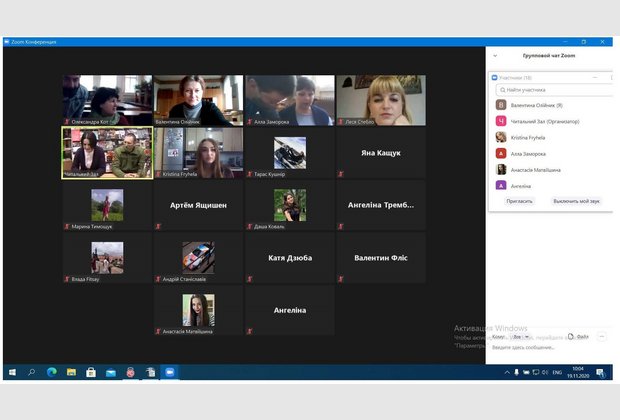Image resolution: width=620 pixels, height=420 pixels.
Task: Click the taskbar search magnifier icon
Action: pos(31,372)
